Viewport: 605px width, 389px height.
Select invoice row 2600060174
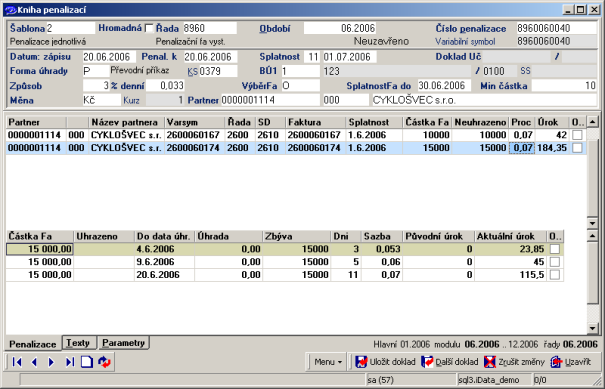(x=296, y=148)
